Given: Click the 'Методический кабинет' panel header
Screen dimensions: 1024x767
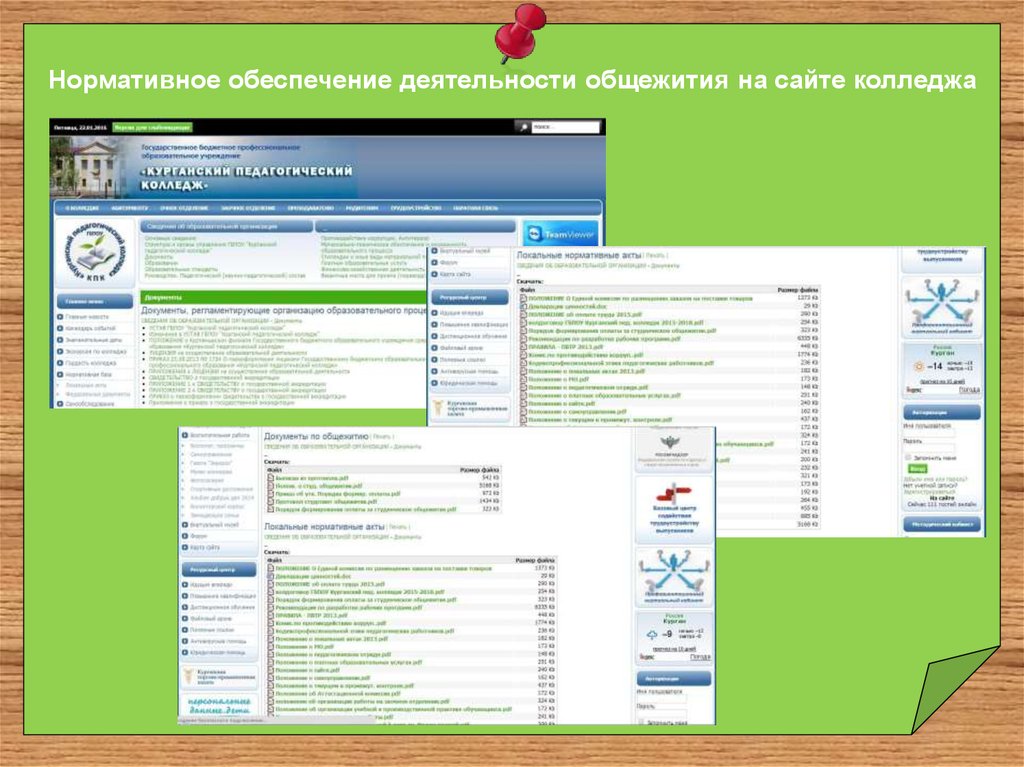Looking at the screenshot, I should 942,524.
